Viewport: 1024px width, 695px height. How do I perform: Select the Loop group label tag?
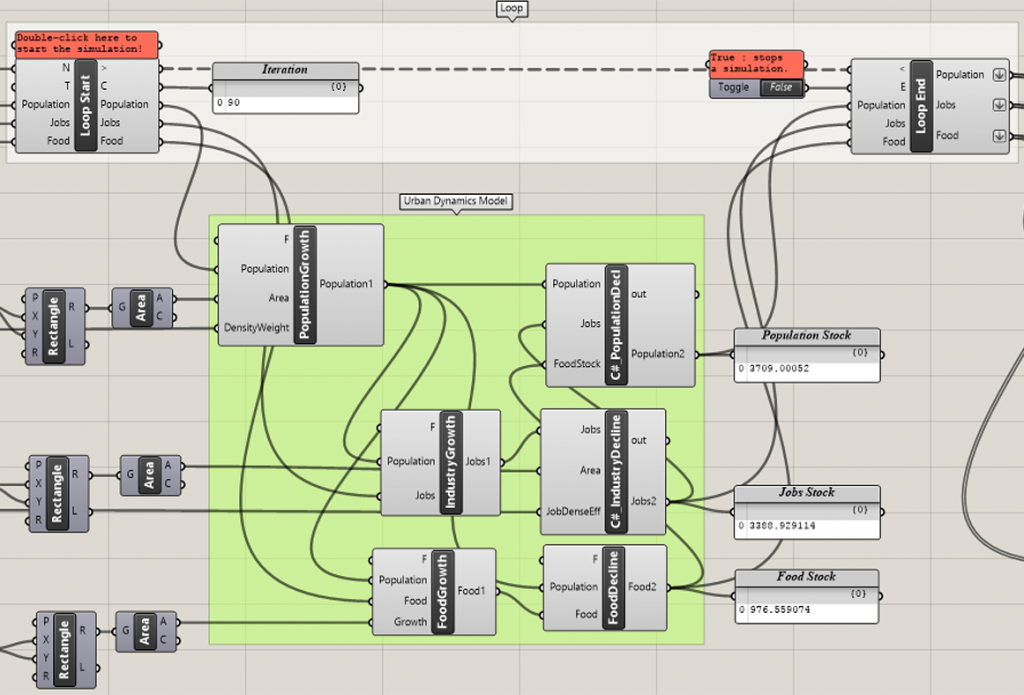(511, 8)
